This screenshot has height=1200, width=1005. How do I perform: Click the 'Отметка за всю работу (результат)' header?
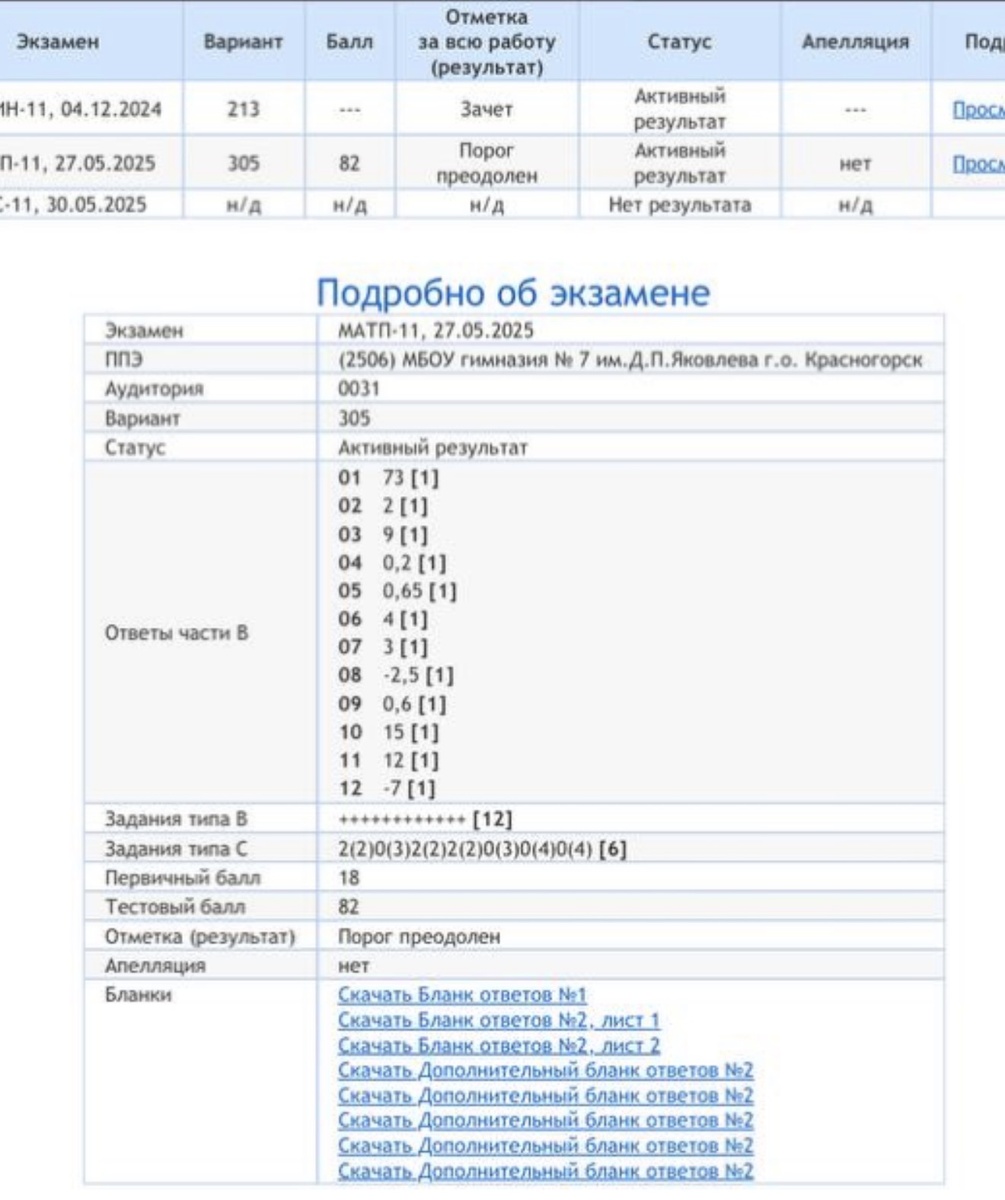(x=486, y=44)
